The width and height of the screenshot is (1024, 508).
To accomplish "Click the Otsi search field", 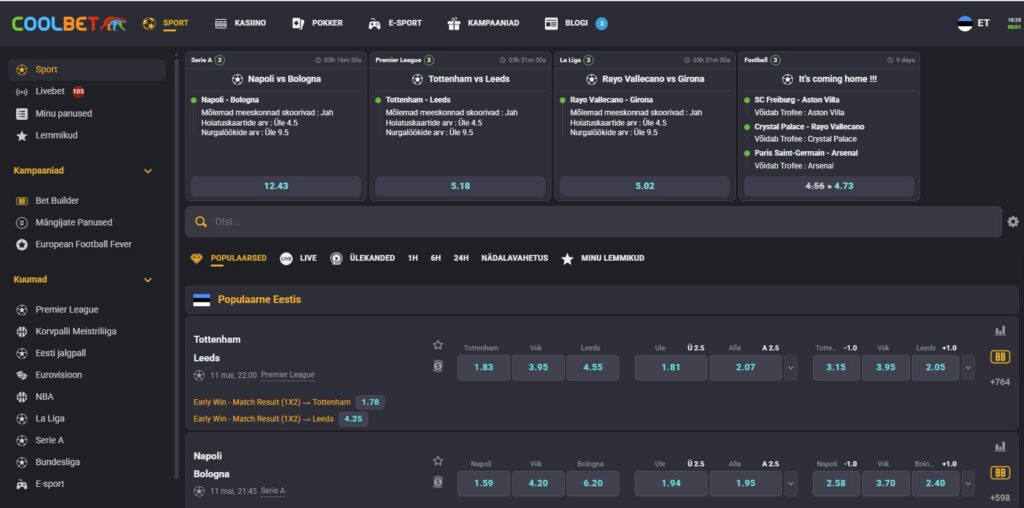I will [x=593, y=222].
